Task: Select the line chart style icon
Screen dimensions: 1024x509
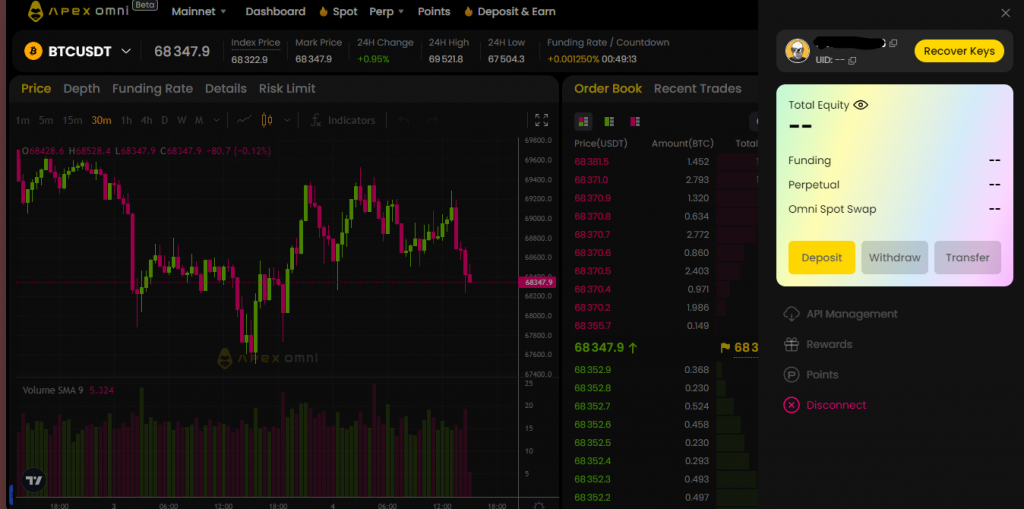Action: click(x=243, y=120)
